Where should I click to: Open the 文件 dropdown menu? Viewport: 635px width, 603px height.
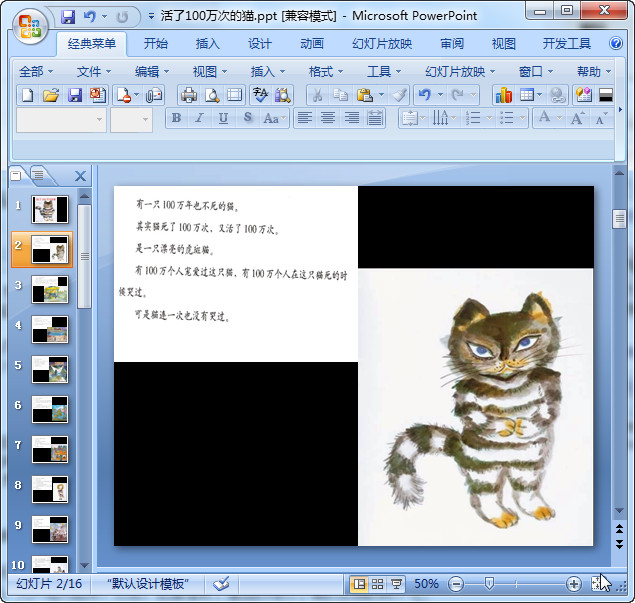pos(94,72)
